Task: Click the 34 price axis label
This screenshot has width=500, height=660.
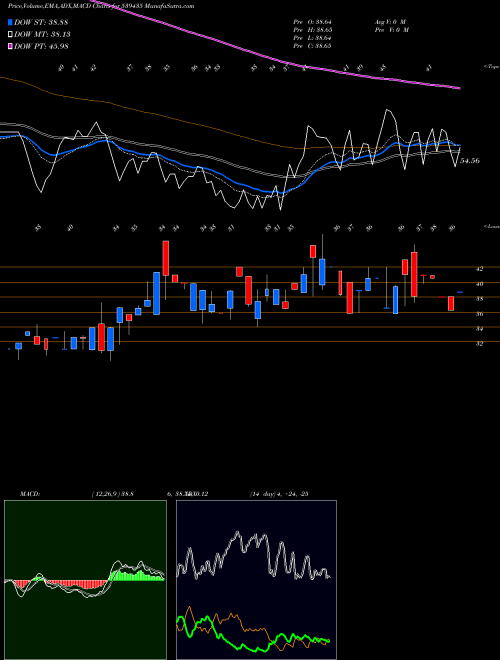Action: 479,329
